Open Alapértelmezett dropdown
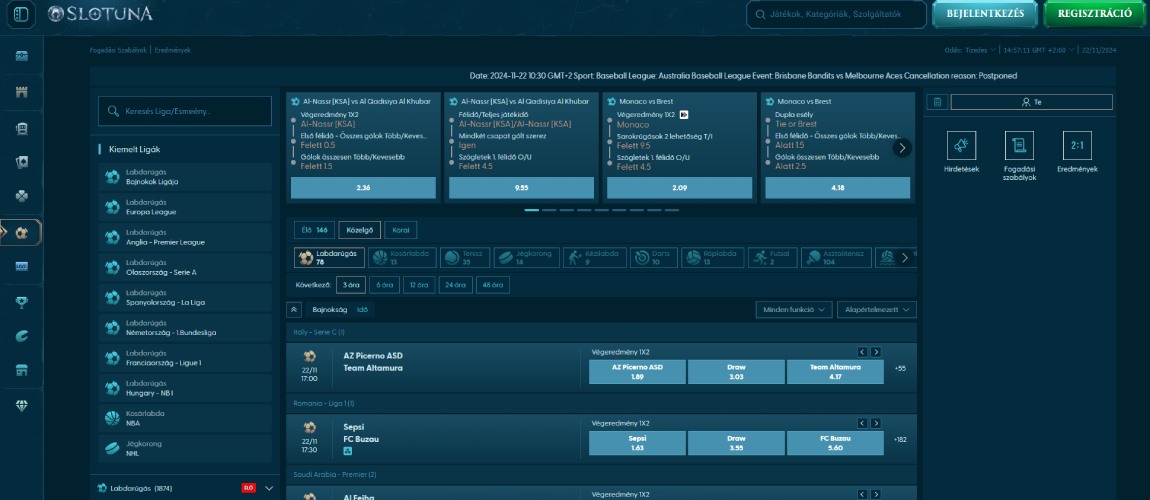The height and width of the screenshot is (500, 1150). (877, 310)
